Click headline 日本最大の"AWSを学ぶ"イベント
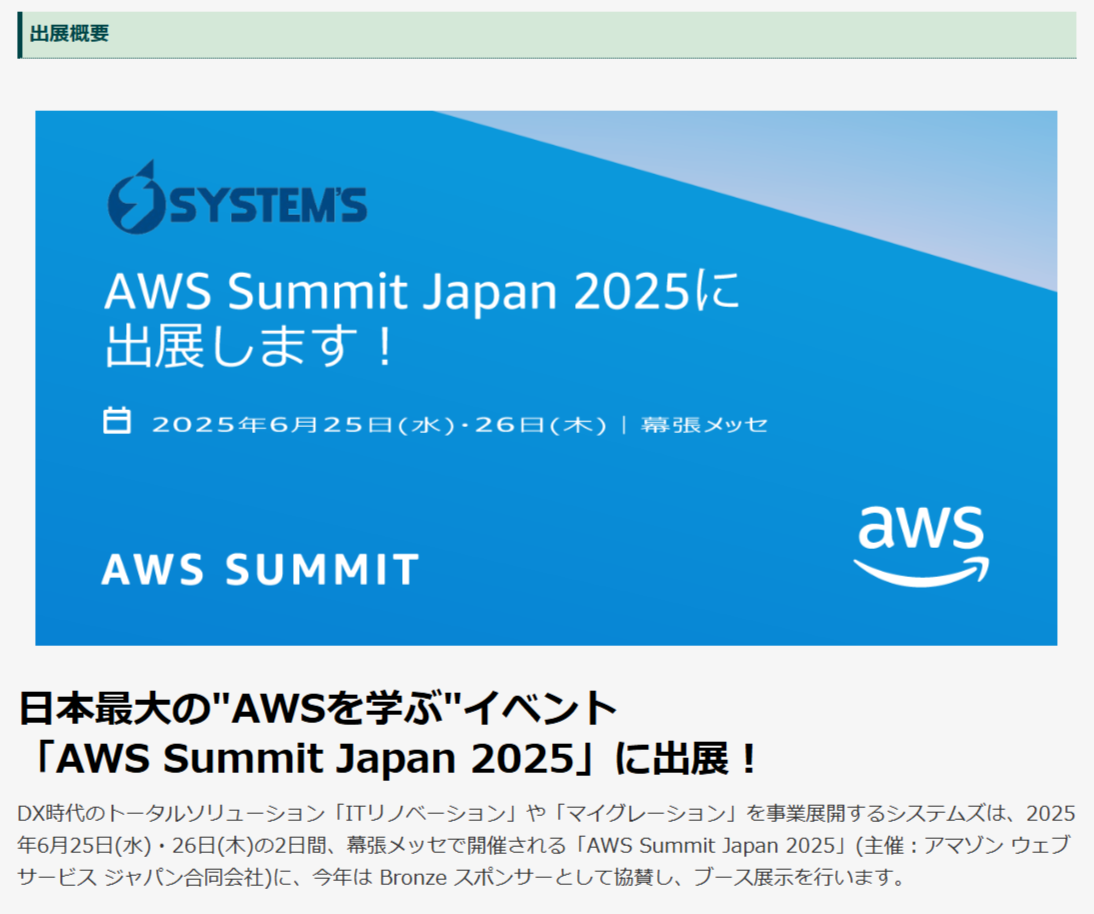 [317, 708]
